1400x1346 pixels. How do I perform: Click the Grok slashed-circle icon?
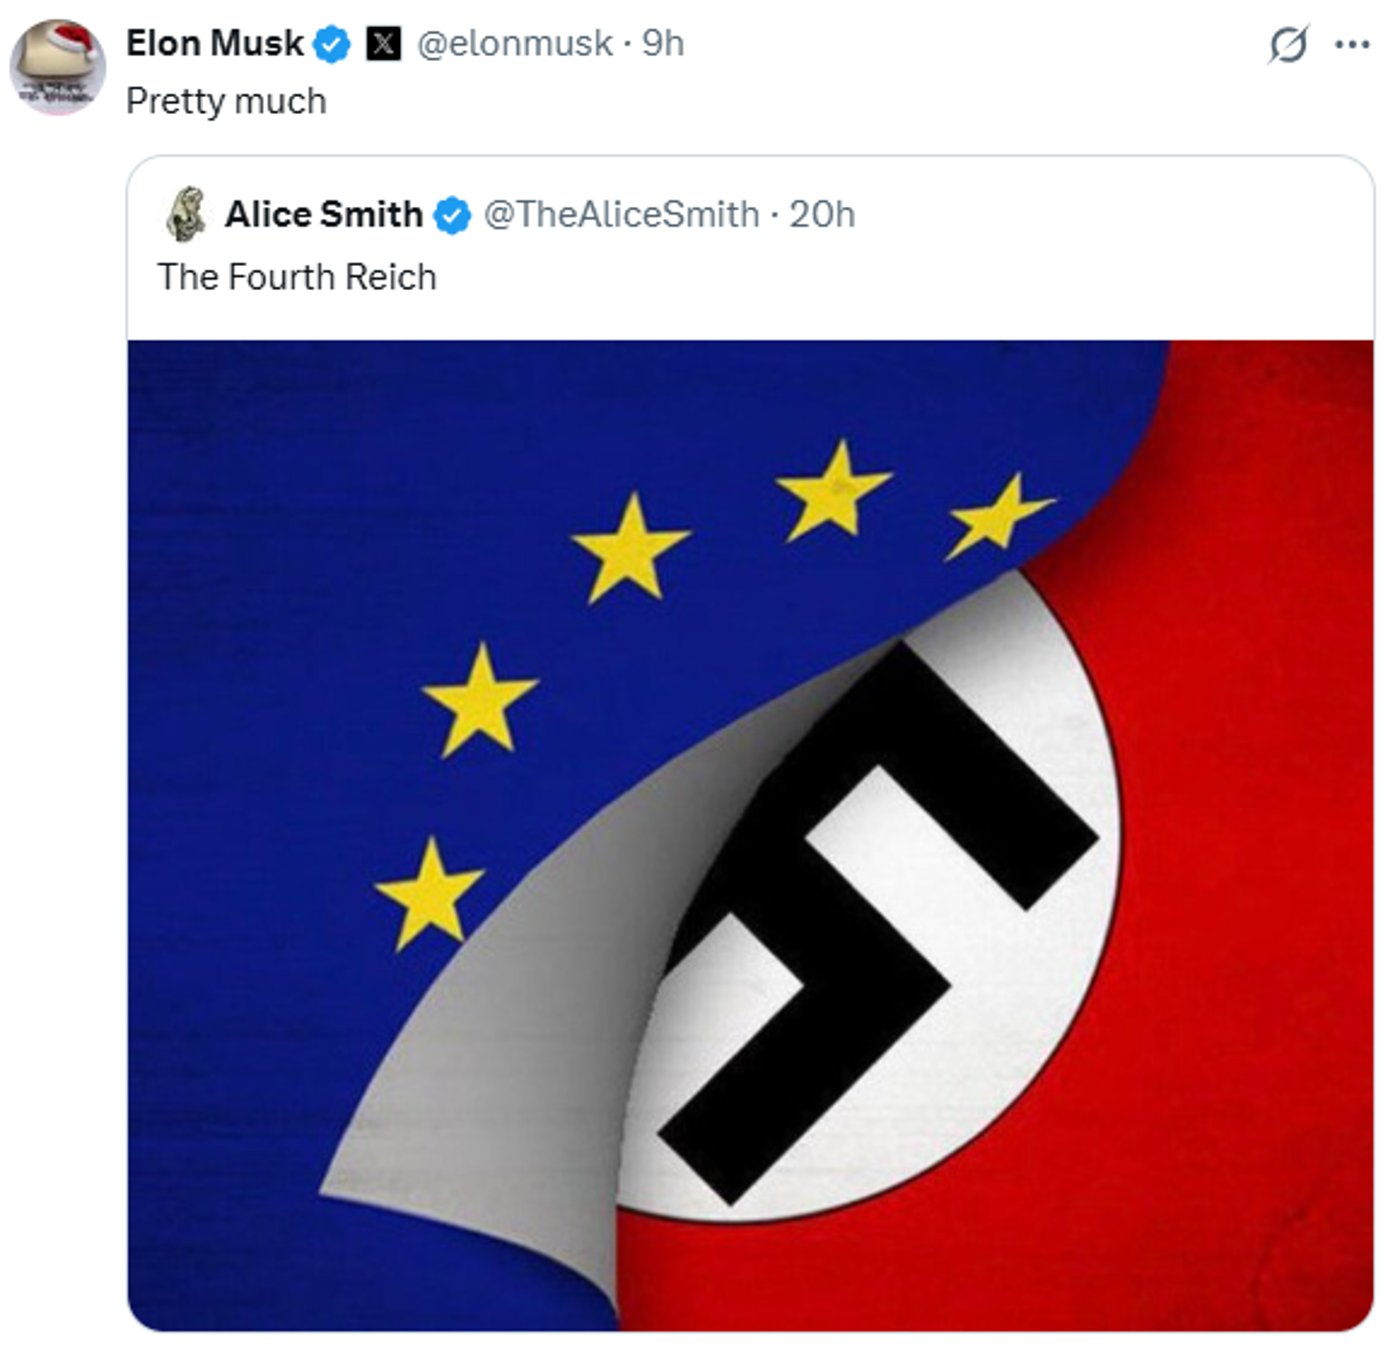tap(1288, 45)
